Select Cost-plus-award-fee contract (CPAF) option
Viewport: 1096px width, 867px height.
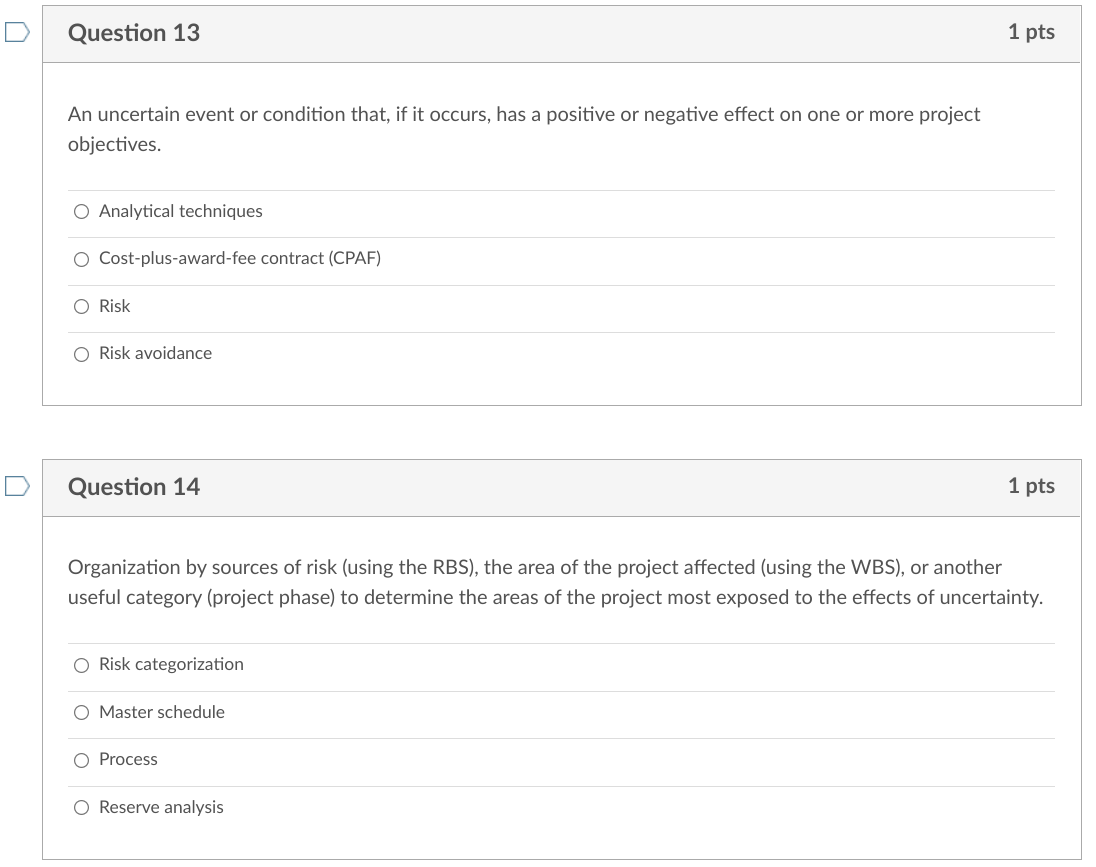tap(81, 258)
